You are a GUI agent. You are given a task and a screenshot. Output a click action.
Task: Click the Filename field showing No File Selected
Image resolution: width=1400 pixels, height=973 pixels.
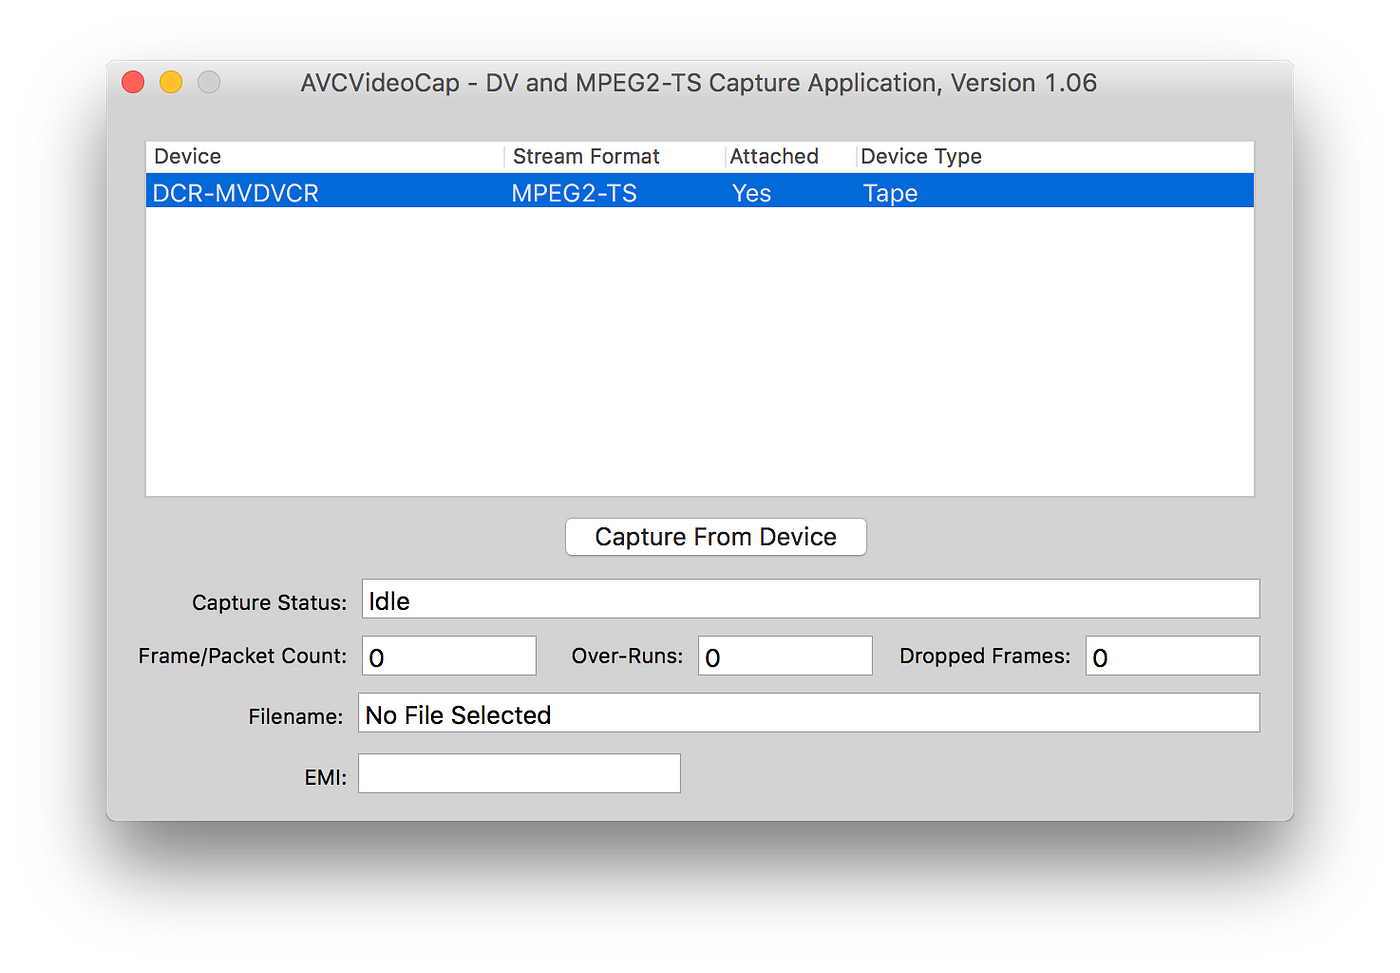tap(810, 712)
